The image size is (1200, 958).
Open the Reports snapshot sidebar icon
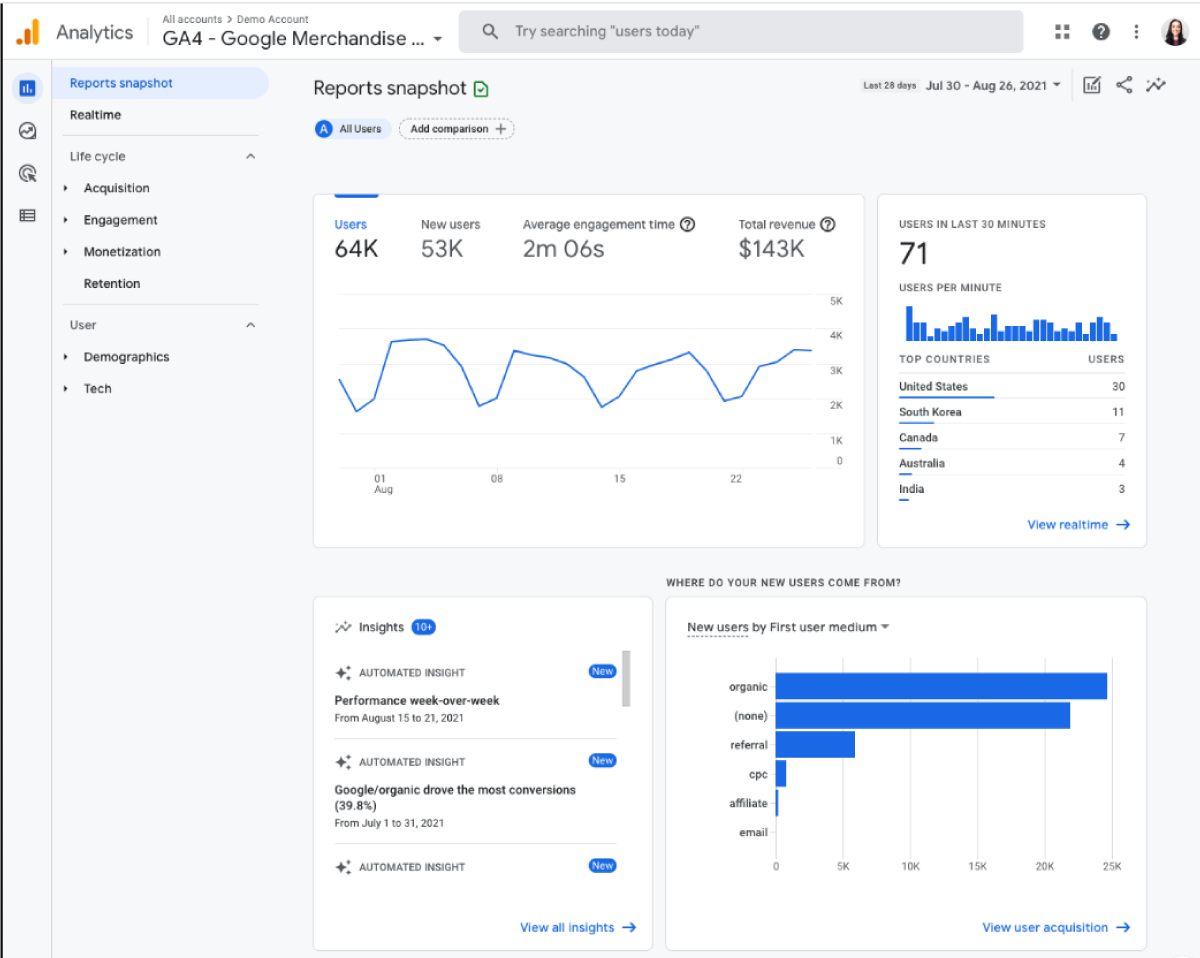click(x=27, y=88)
